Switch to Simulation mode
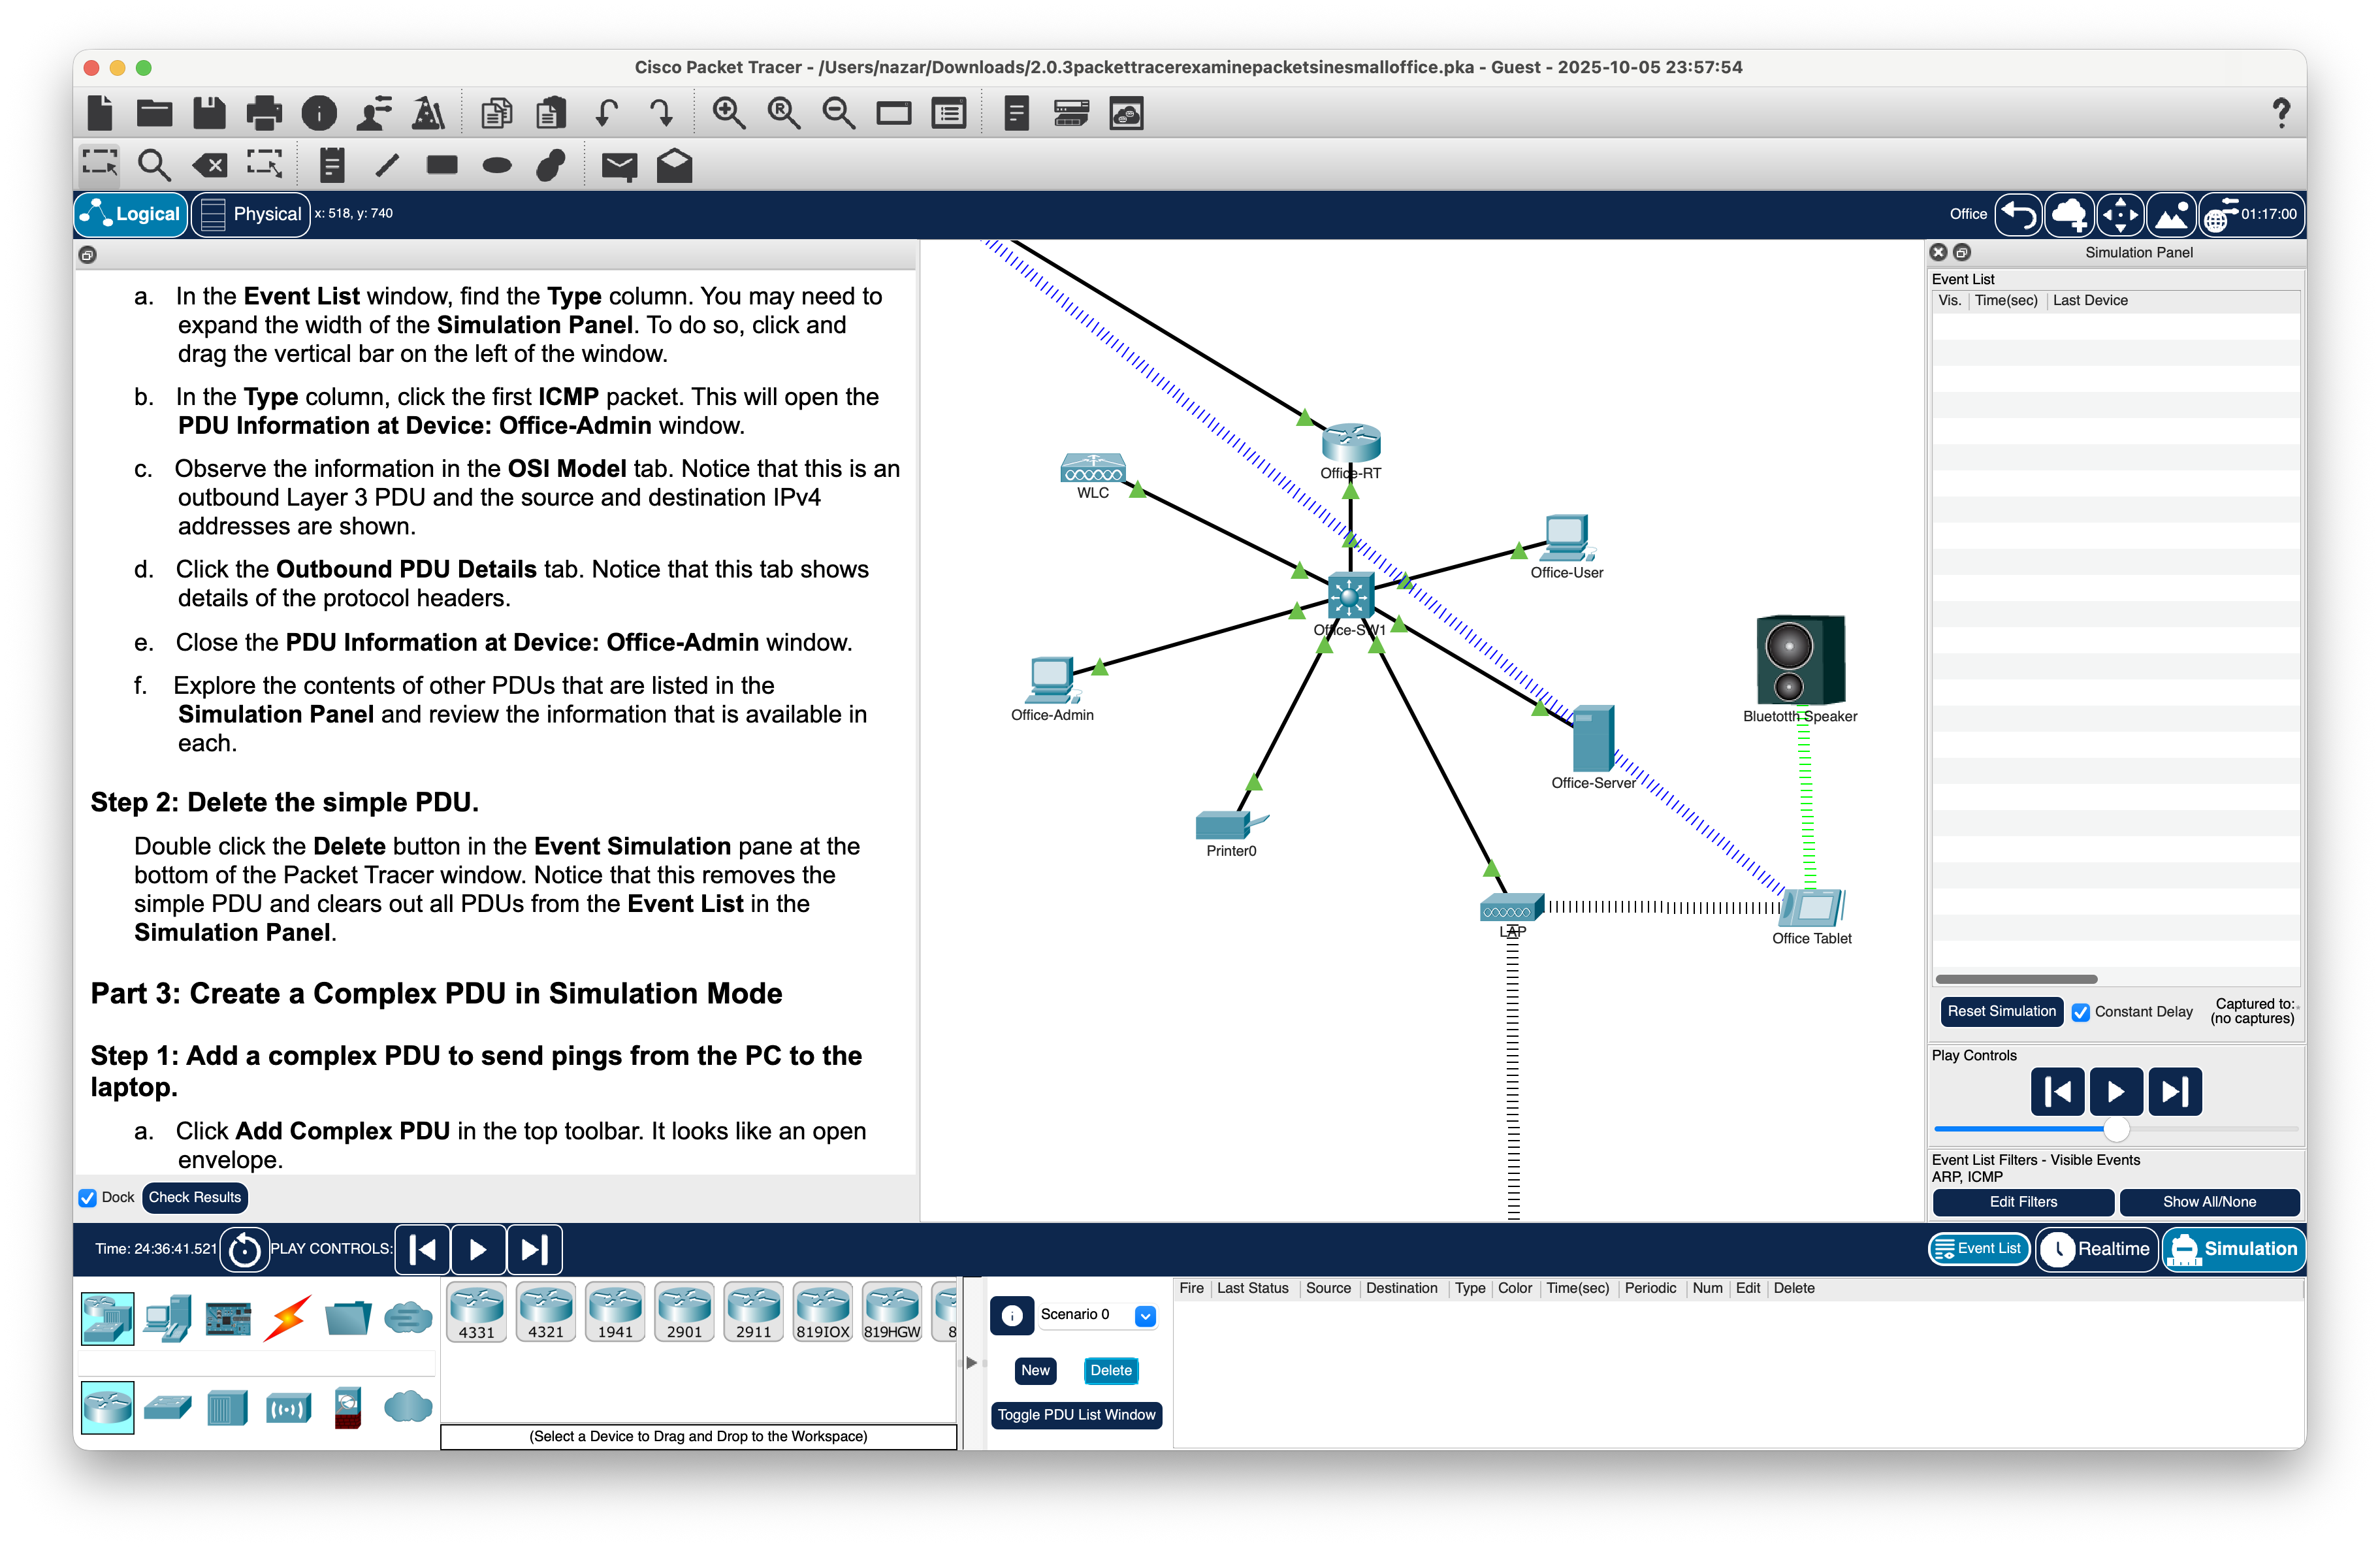This screenshot has width=2380, height=1547. click(x=2235, y=1249)
